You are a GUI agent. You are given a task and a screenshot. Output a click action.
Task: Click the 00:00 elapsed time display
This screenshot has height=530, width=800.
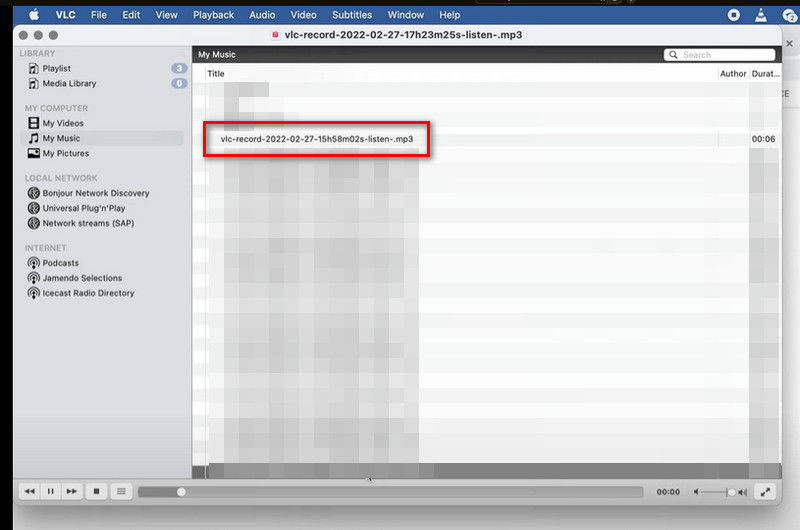(x=668, y=492)
